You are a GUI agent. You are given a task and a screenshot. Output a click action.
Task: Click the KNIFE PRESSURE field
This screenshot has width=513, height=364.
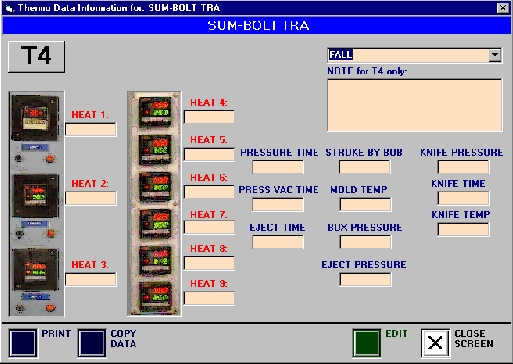(x=463, y=167)
